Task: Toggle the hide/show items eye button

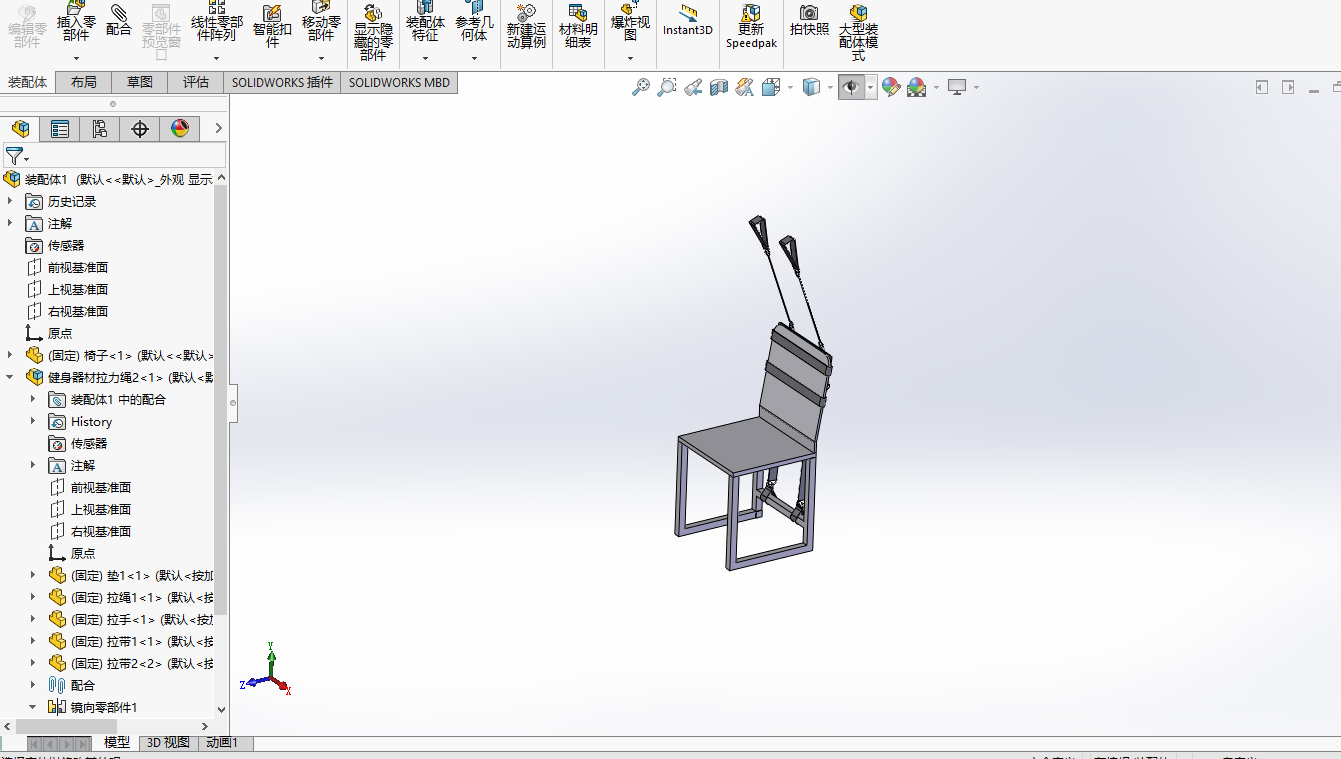Action: pos(851,88)
